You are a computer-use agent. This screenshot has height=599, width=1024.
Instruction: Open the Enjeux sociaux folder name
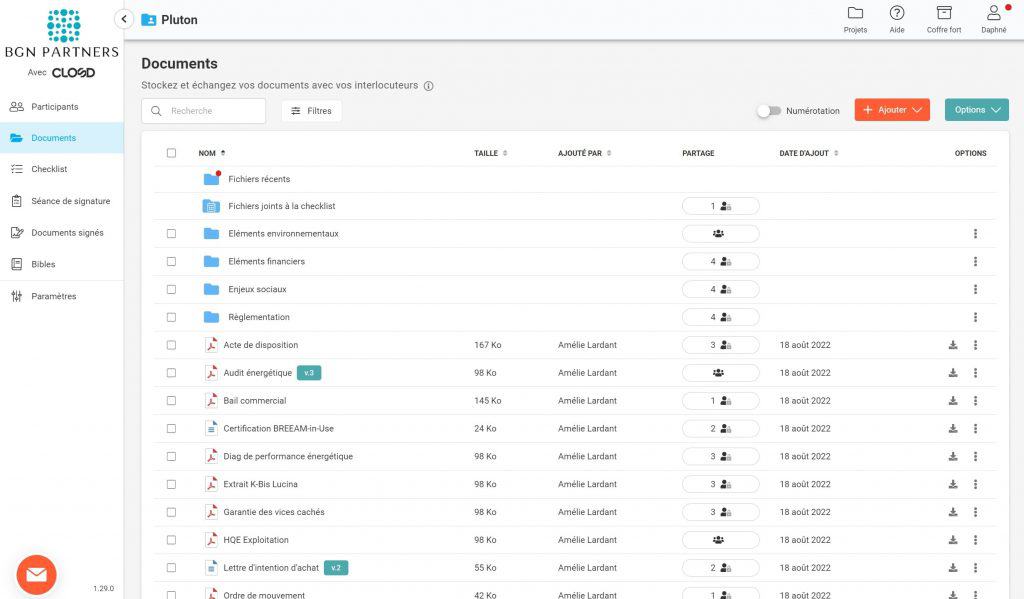click(x=257, y=289)
